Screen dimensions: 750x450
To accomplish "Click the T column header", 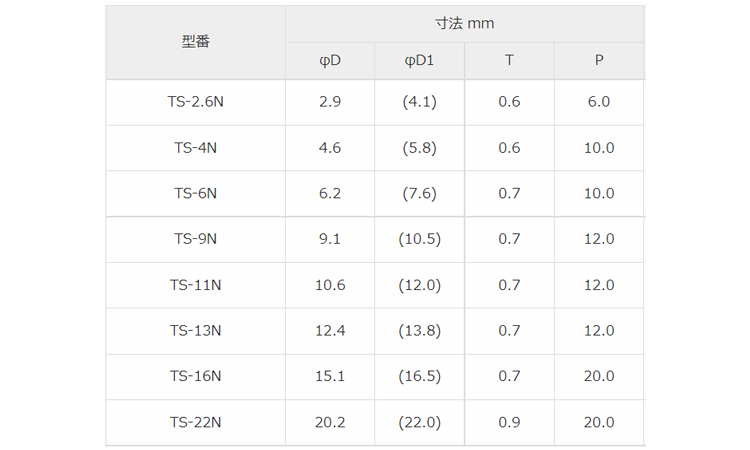I will [509, 60].
